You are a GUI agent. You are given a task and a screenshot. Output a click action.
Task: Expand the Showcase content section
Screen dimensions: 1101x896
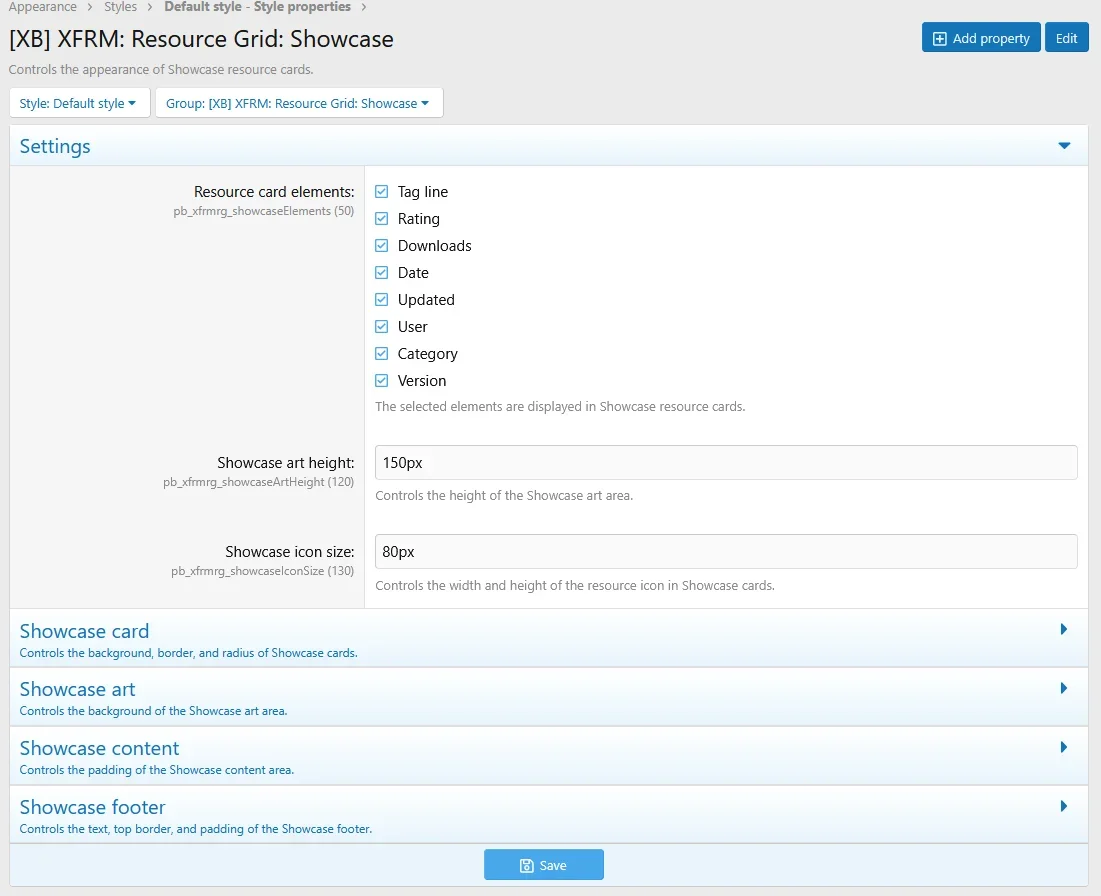1064,747
